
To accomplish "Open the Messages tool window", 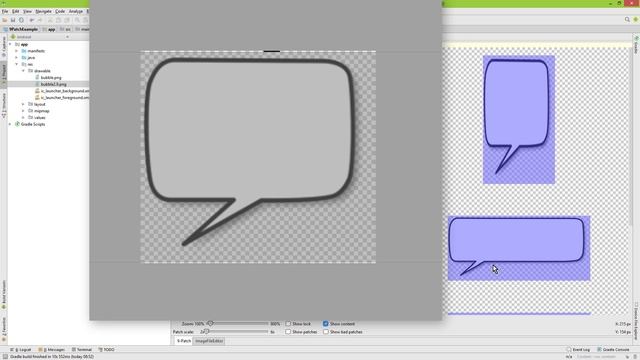I will (x=51, y=350).
